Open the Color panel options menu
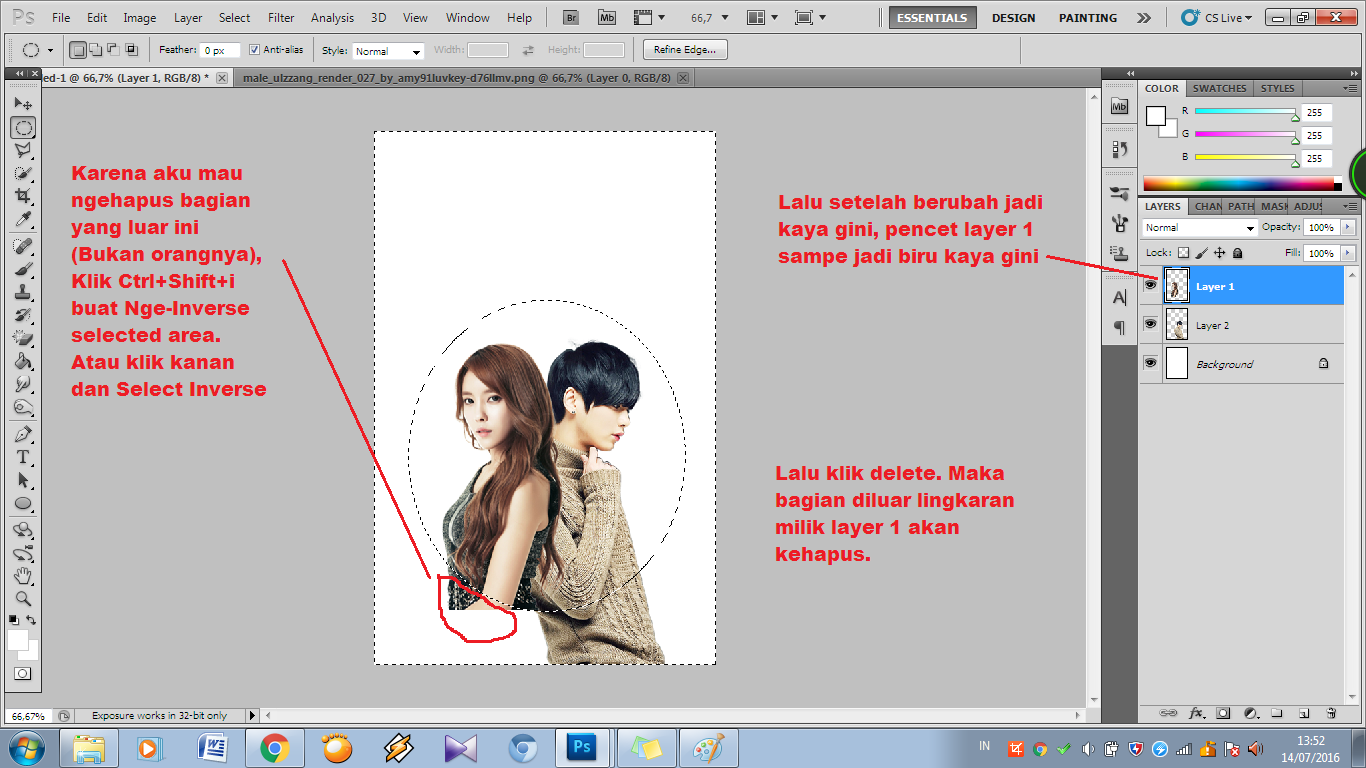1366x768 pixels. tap(1351, 88)
